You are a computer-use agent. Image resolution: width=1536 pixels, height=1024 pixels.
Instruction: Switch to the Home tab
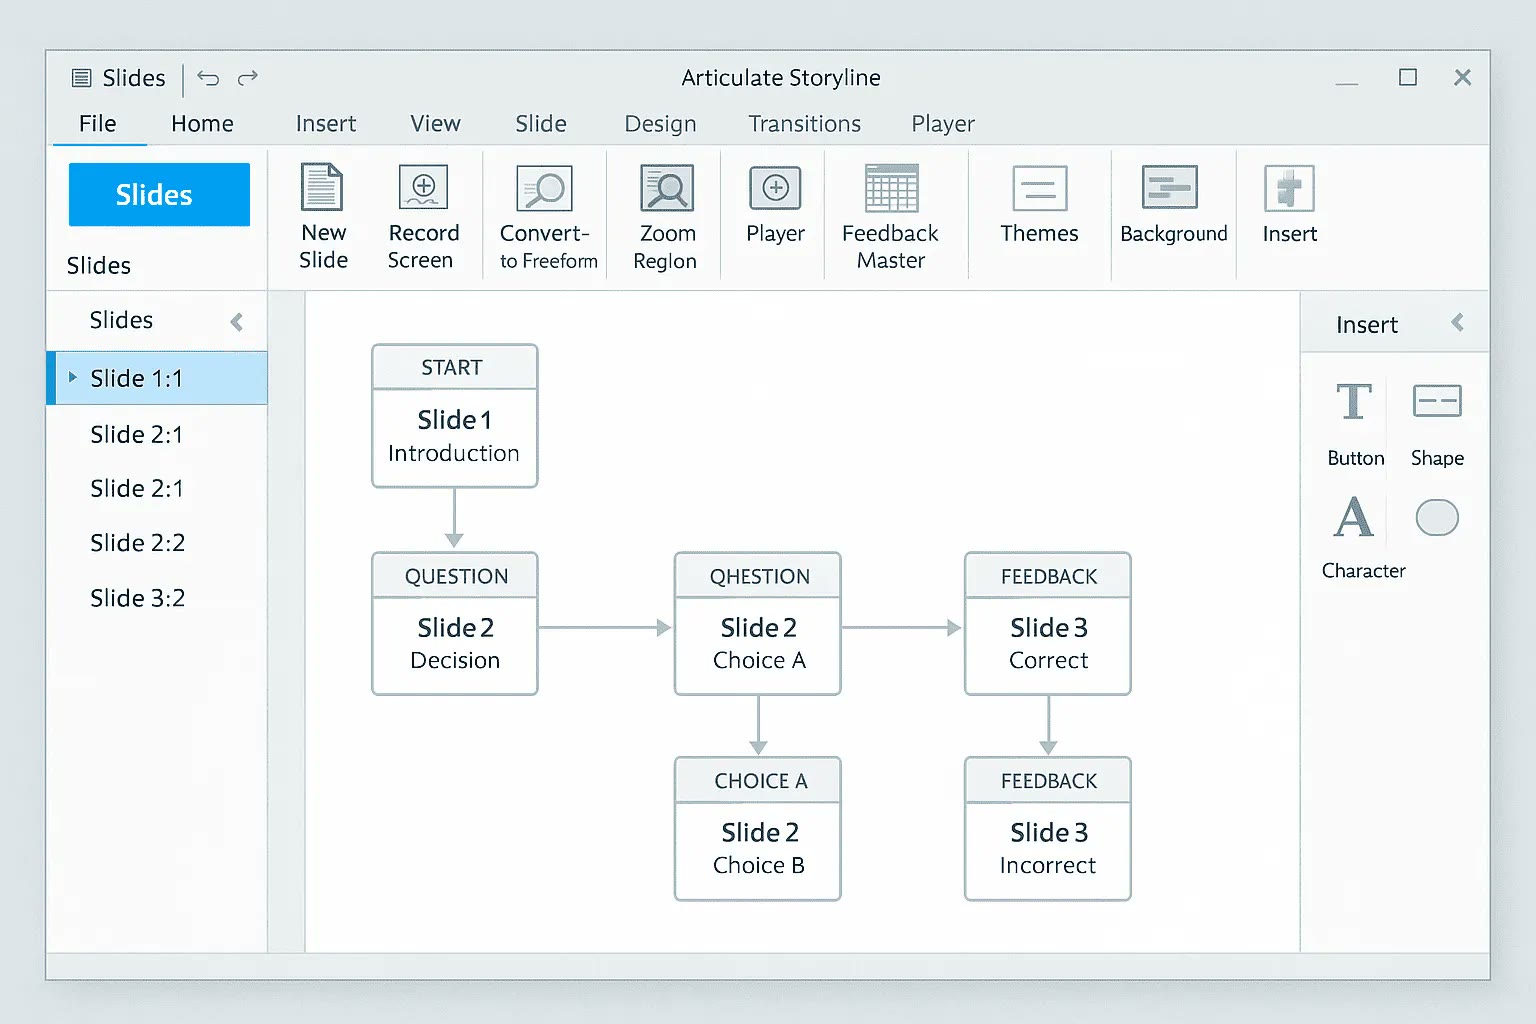(202, 124)
